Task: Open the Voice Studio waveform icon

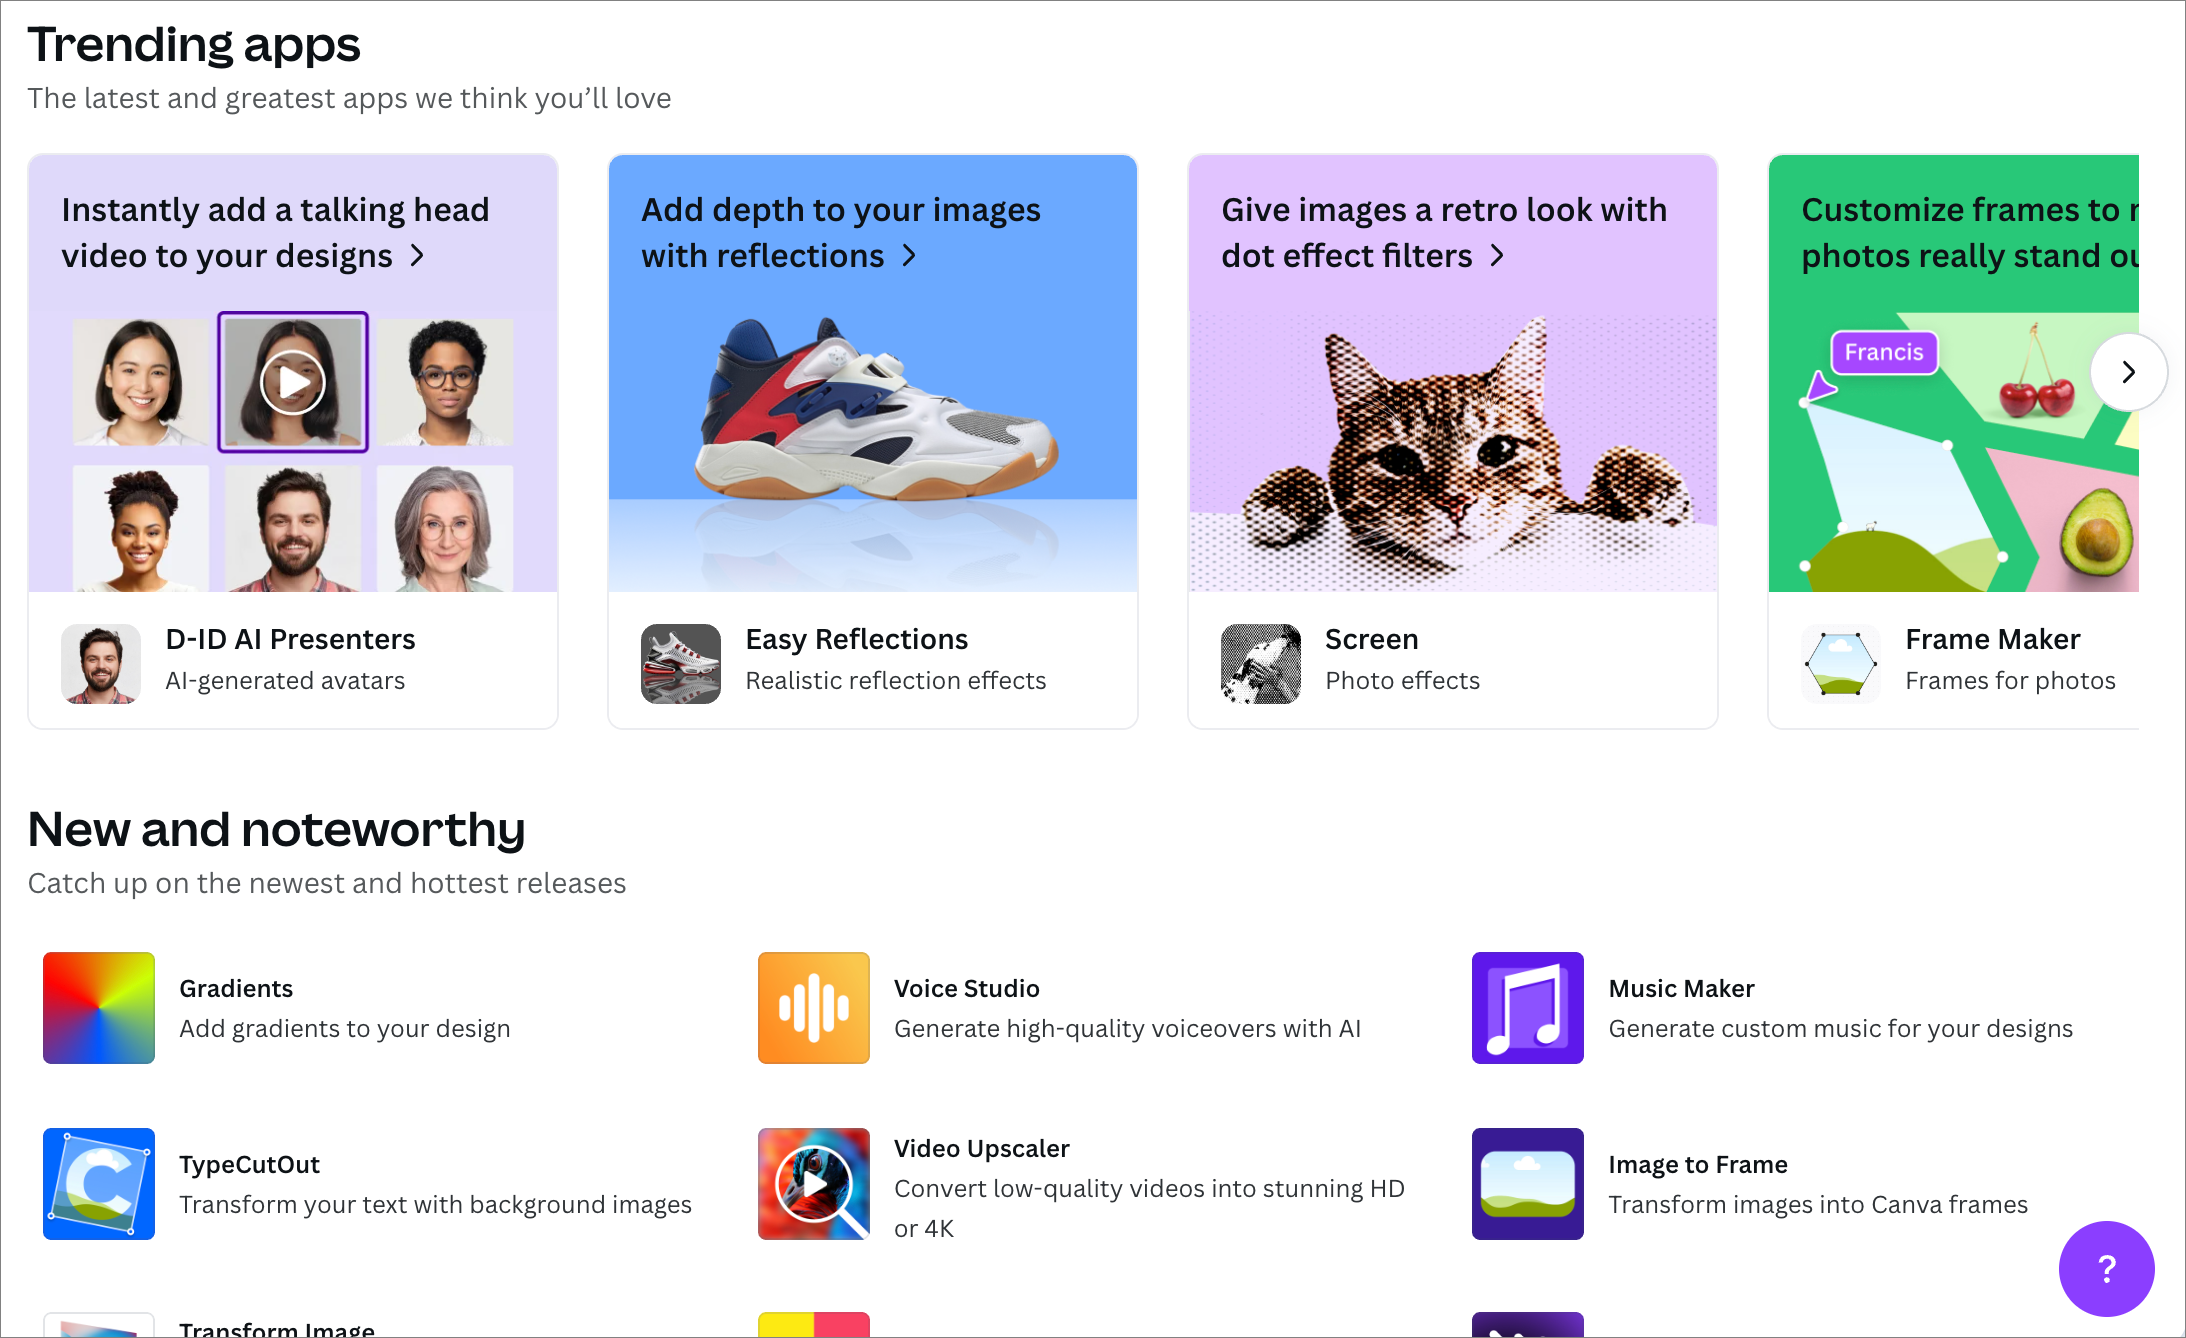Action: [x=814, y=1008]
